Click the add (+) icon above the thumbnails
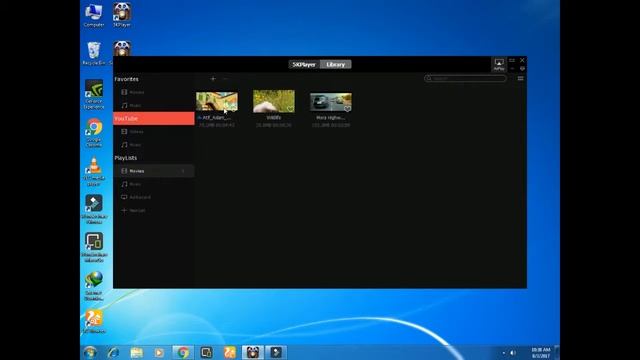Image resolution: width=640 pixels, height=360 pixels. tap(213, 78)
